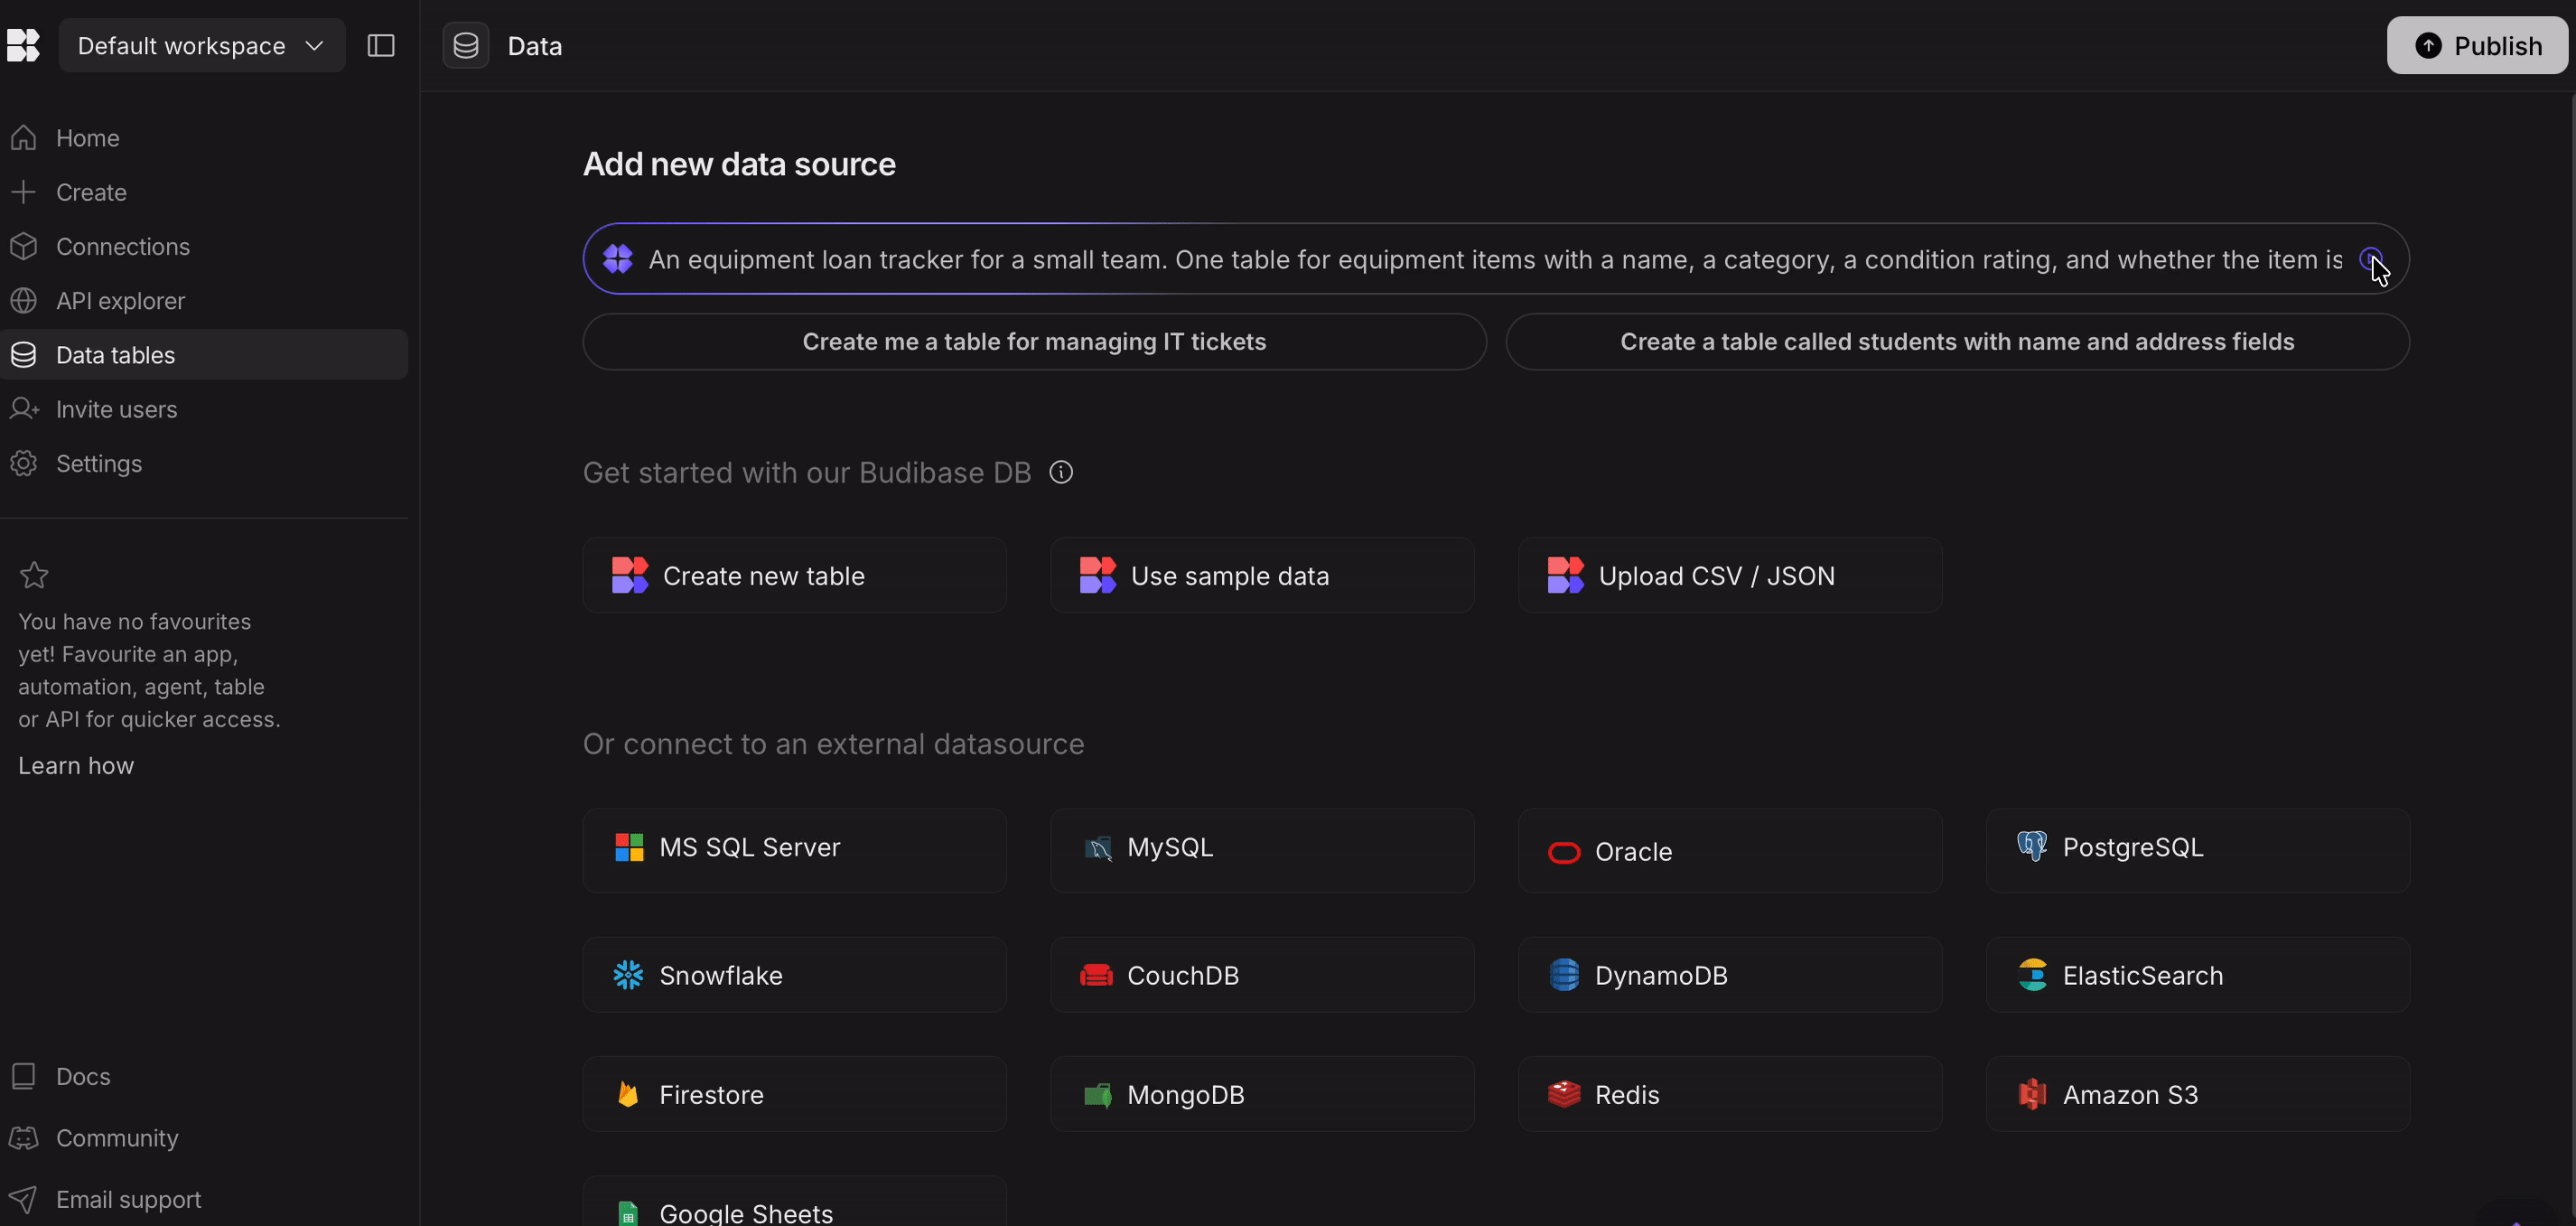
Task: Select the ElasticSearch datasource
Action: click(x=2198, y=975)
